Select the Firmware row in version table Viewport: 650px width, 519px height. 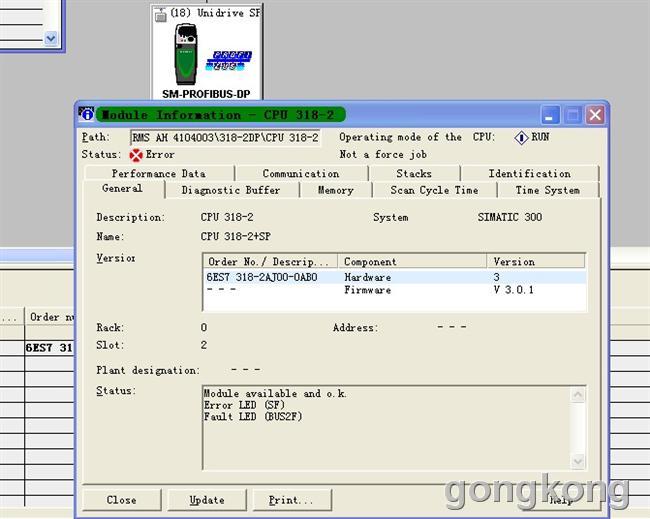coord(395,290)
